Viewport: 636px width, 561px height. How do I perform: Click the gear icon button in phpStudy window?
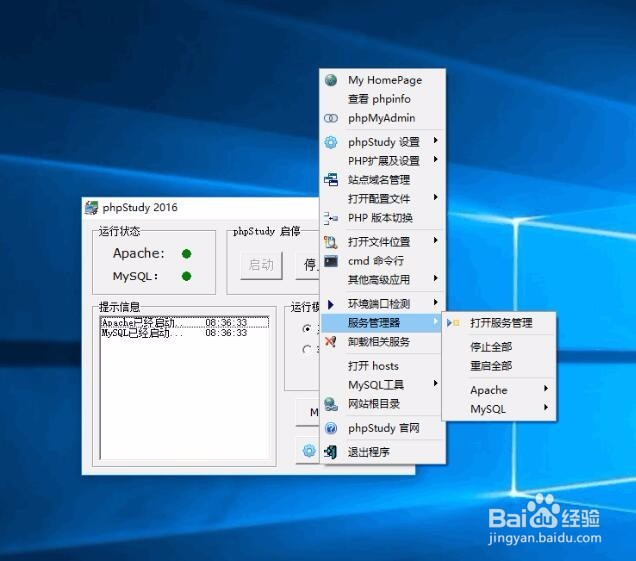[x=309, y=450]
